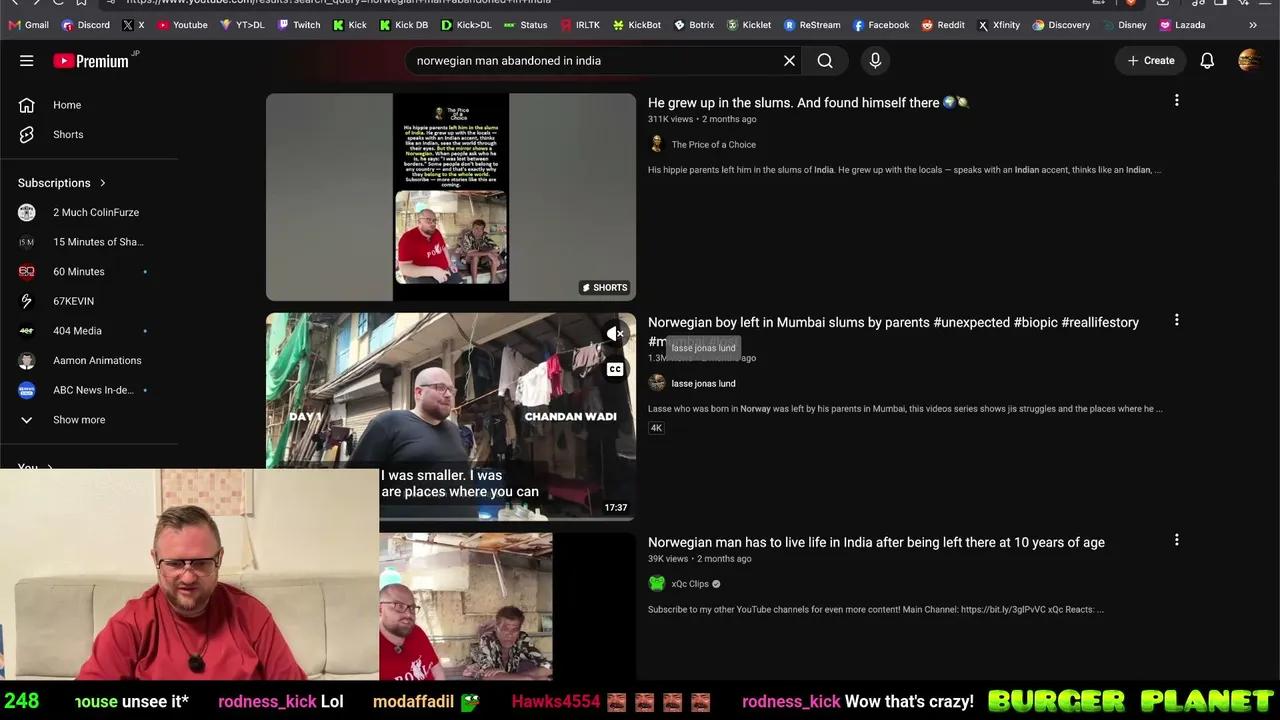Visit The Price of a Choice channel name
The width and height of the screenshot is (1280, 720).
[x=714, y=145]
